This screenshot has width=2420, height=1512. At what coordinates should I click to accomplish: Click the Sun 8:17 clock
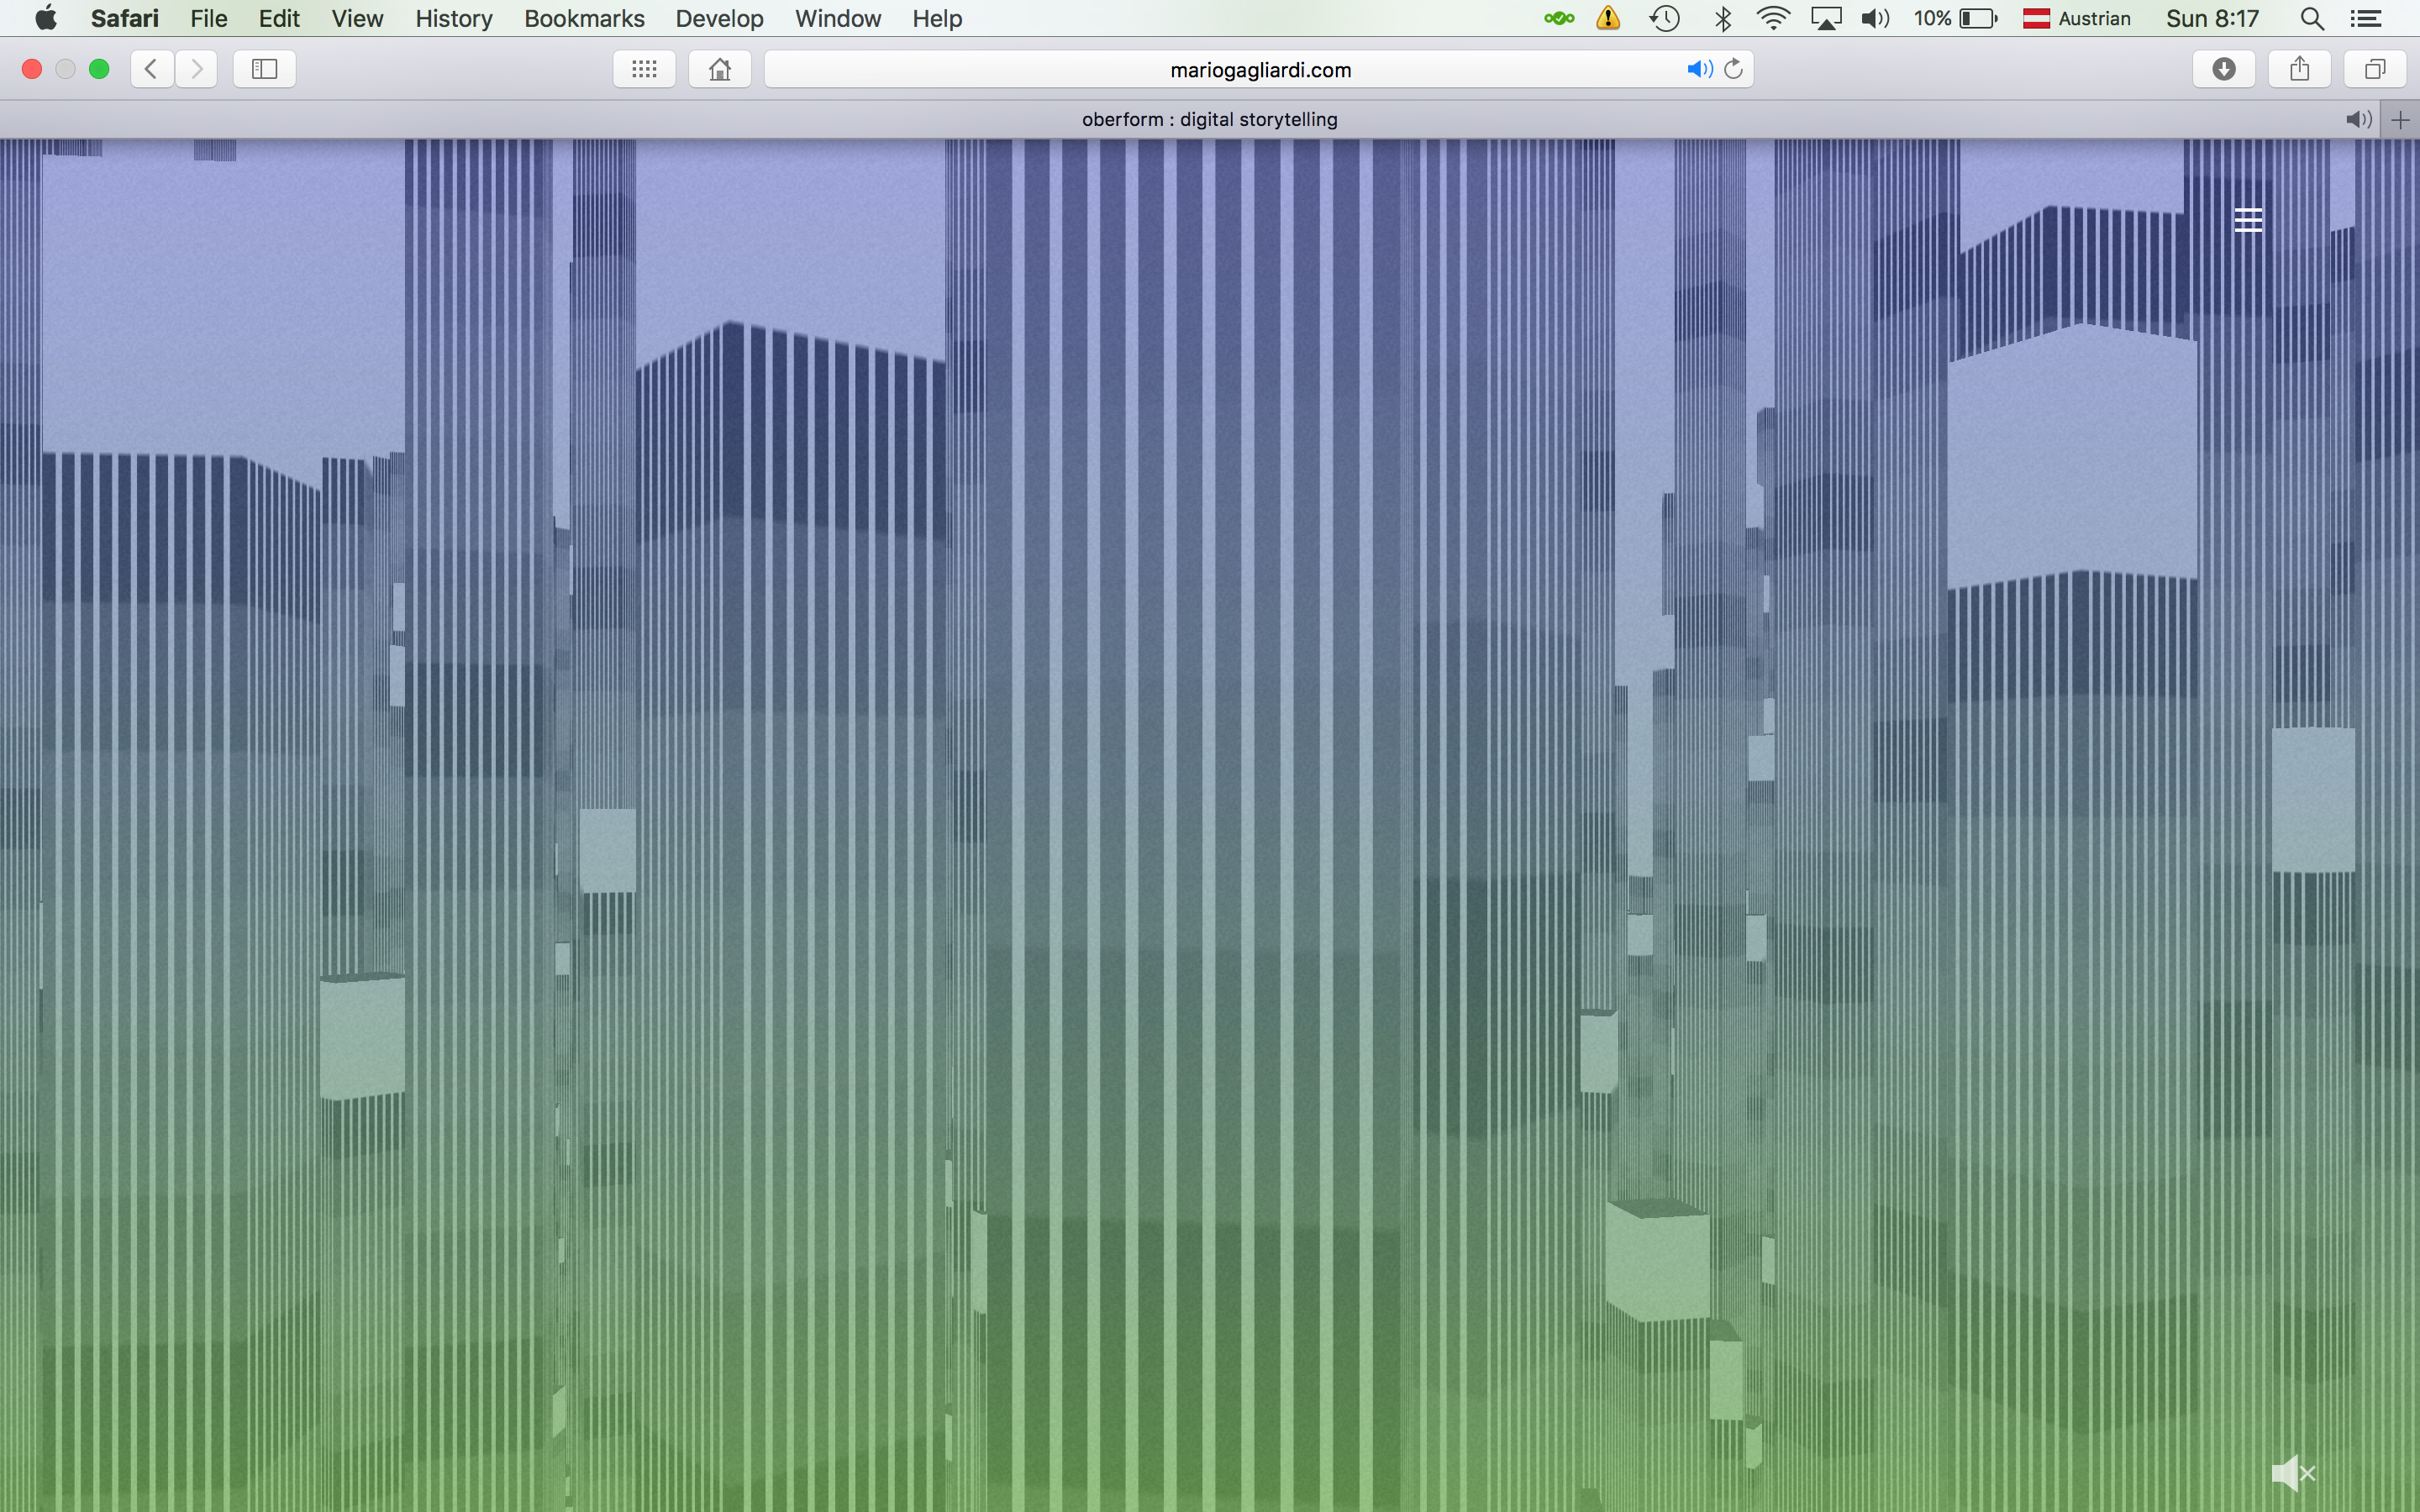pos(2212,18)
